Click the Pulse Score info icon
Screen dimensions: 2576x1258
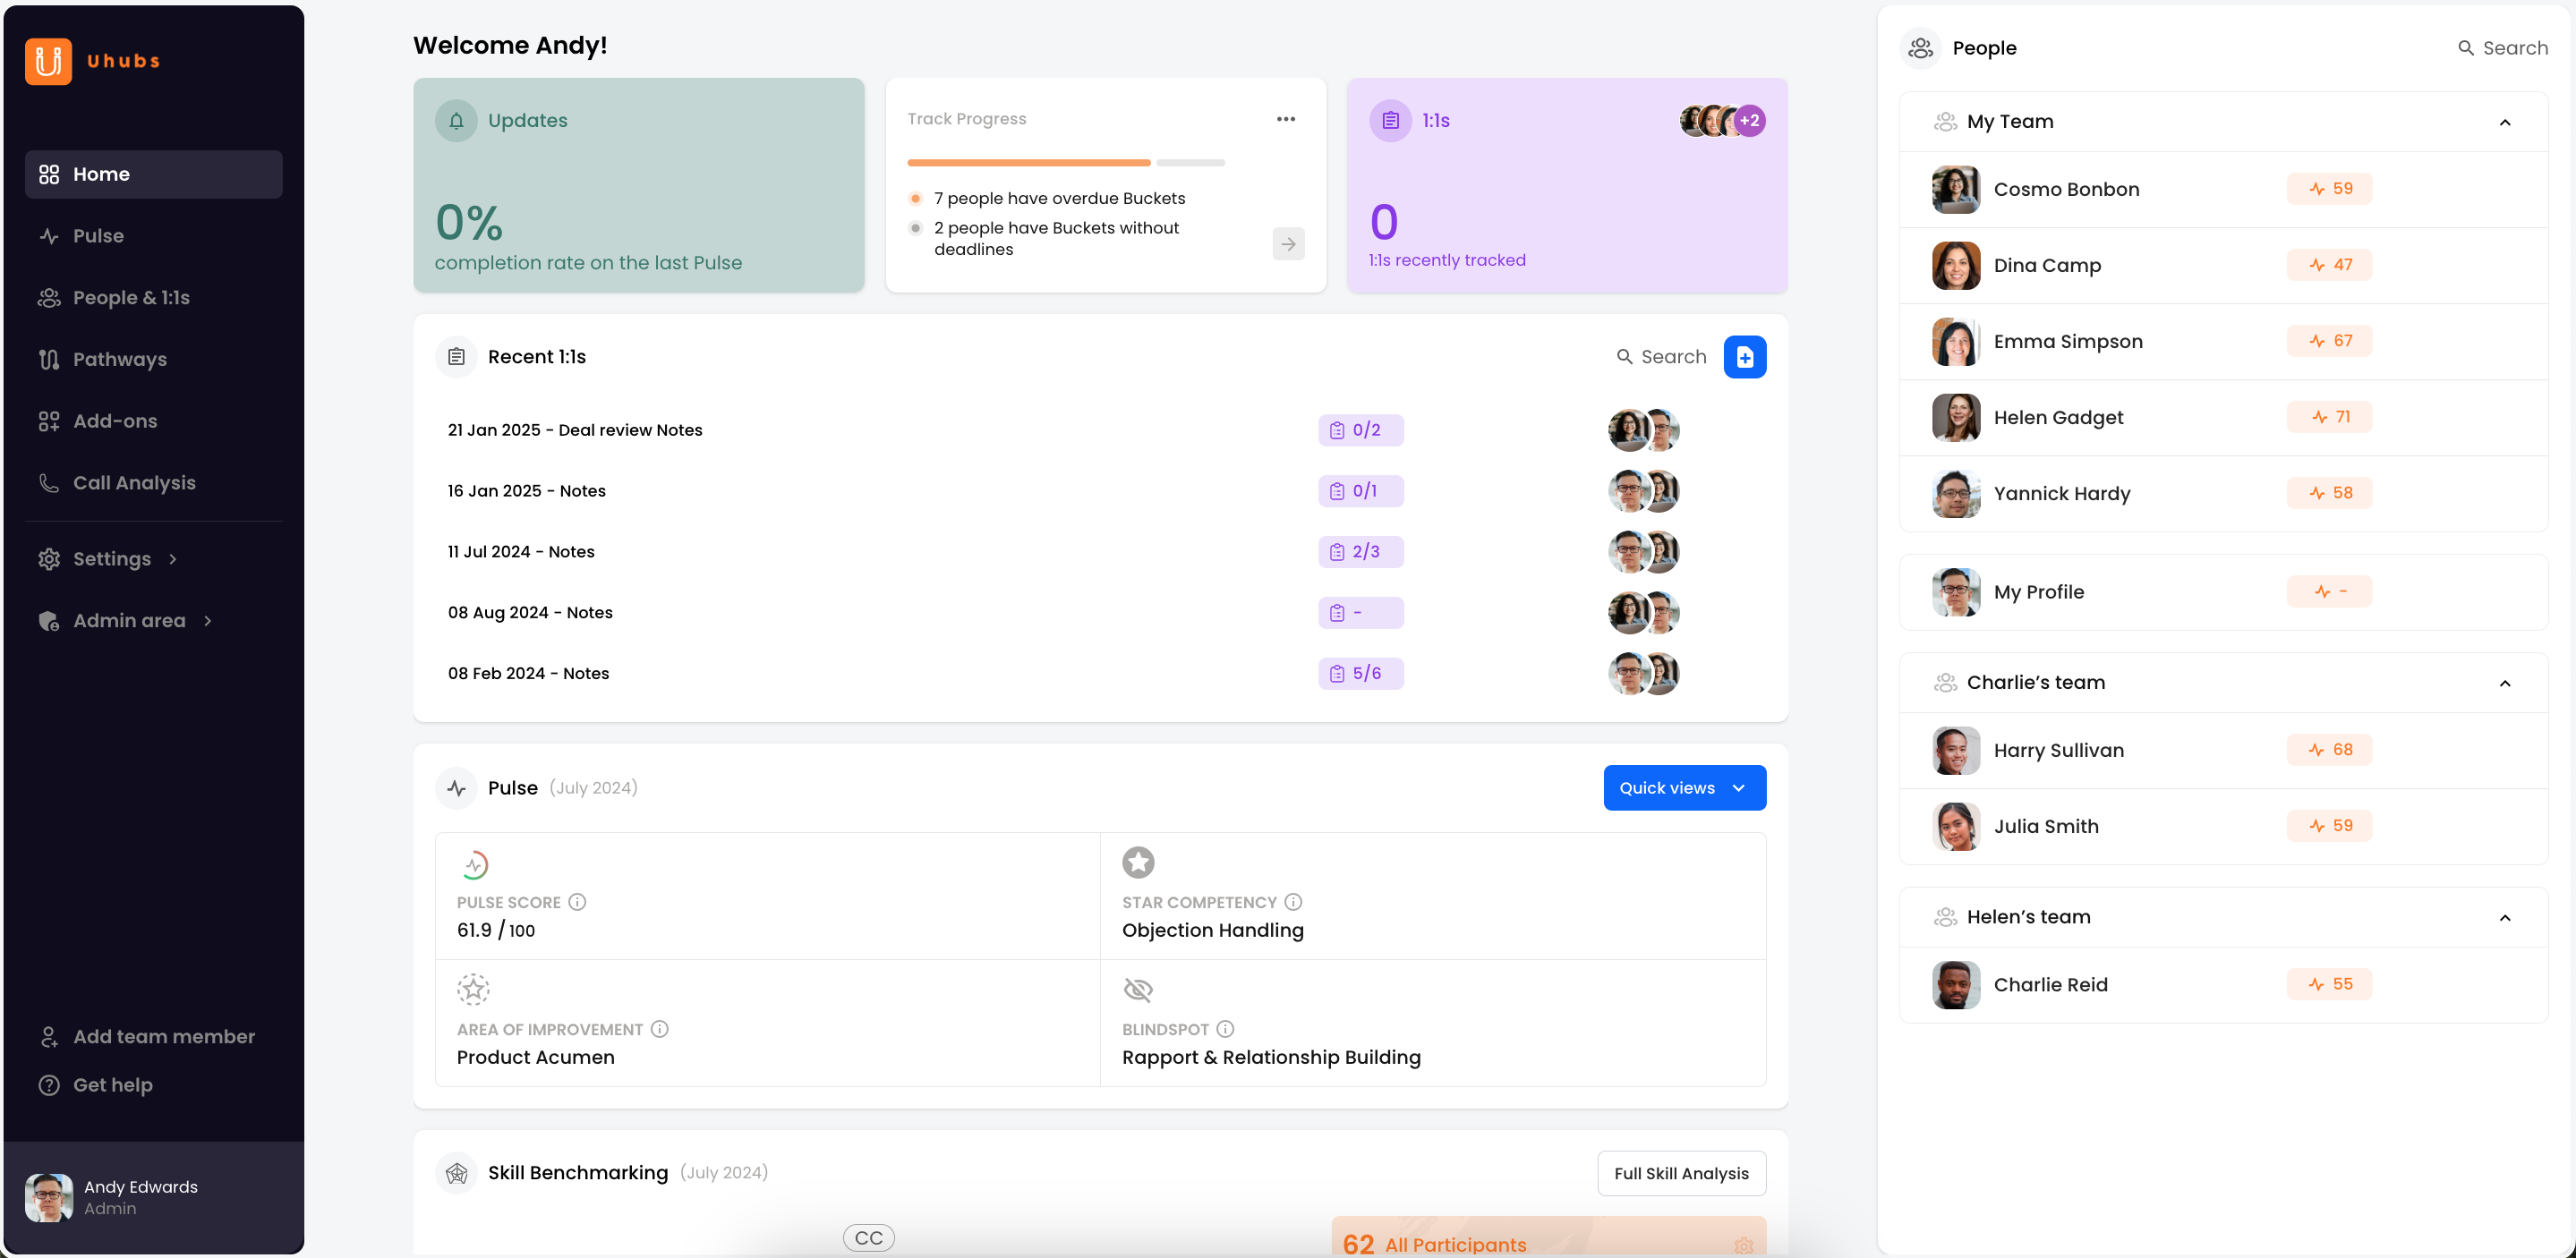click(577, 902)
